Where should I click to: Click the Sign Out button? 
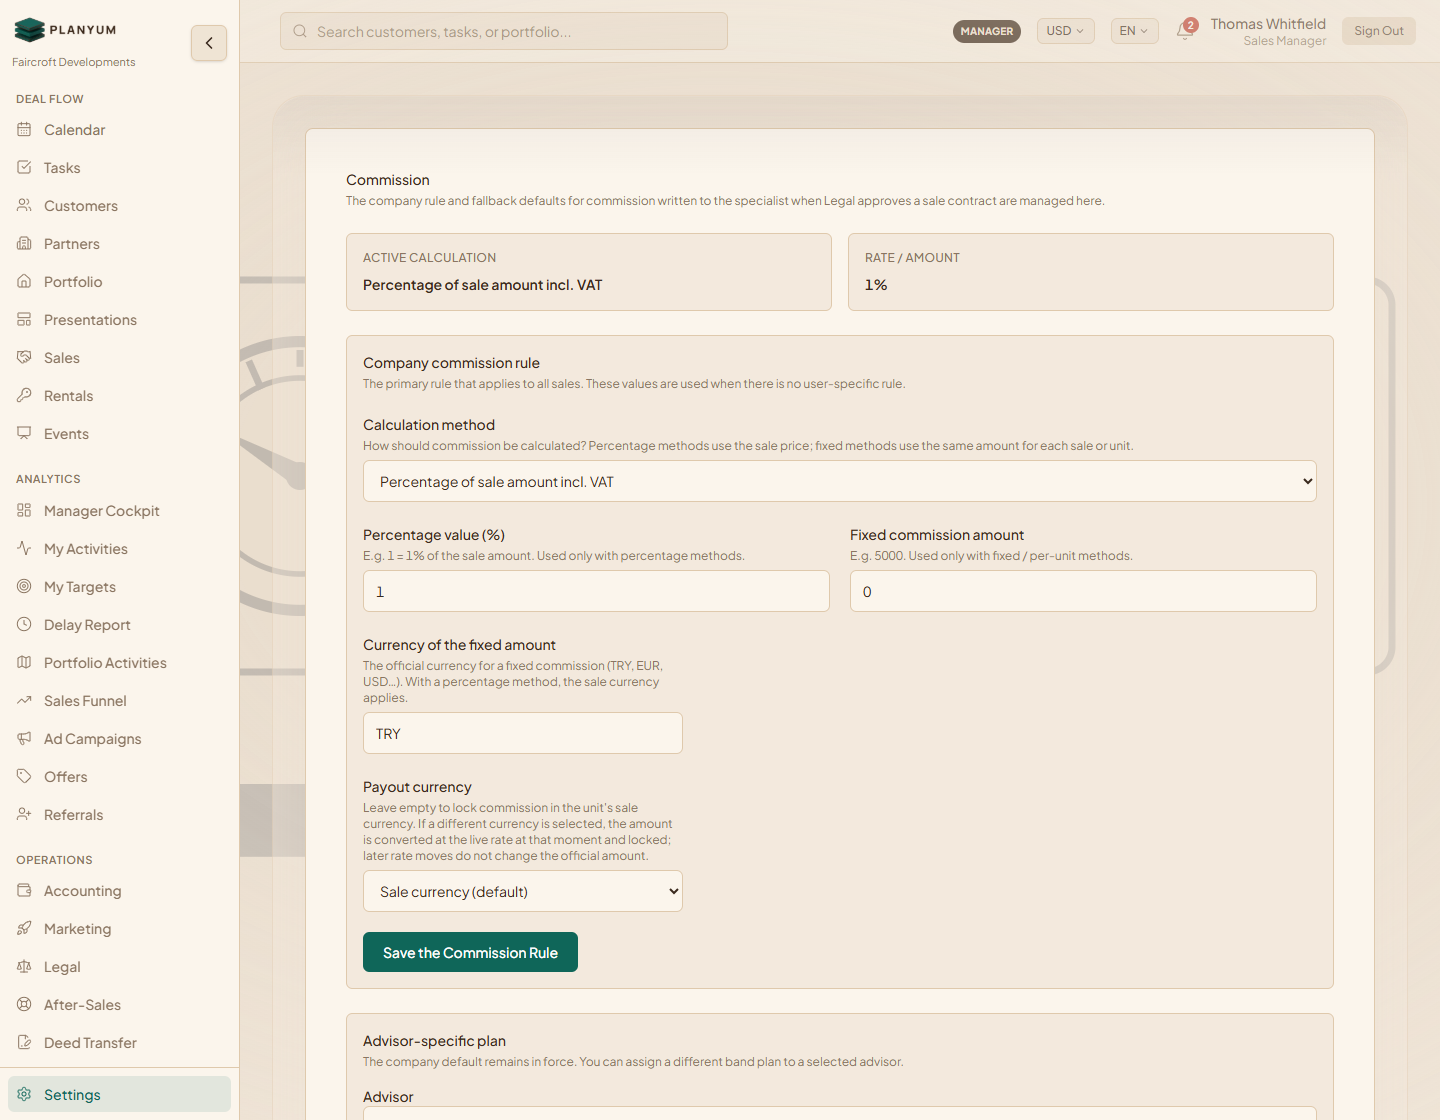pos(1379,31)
